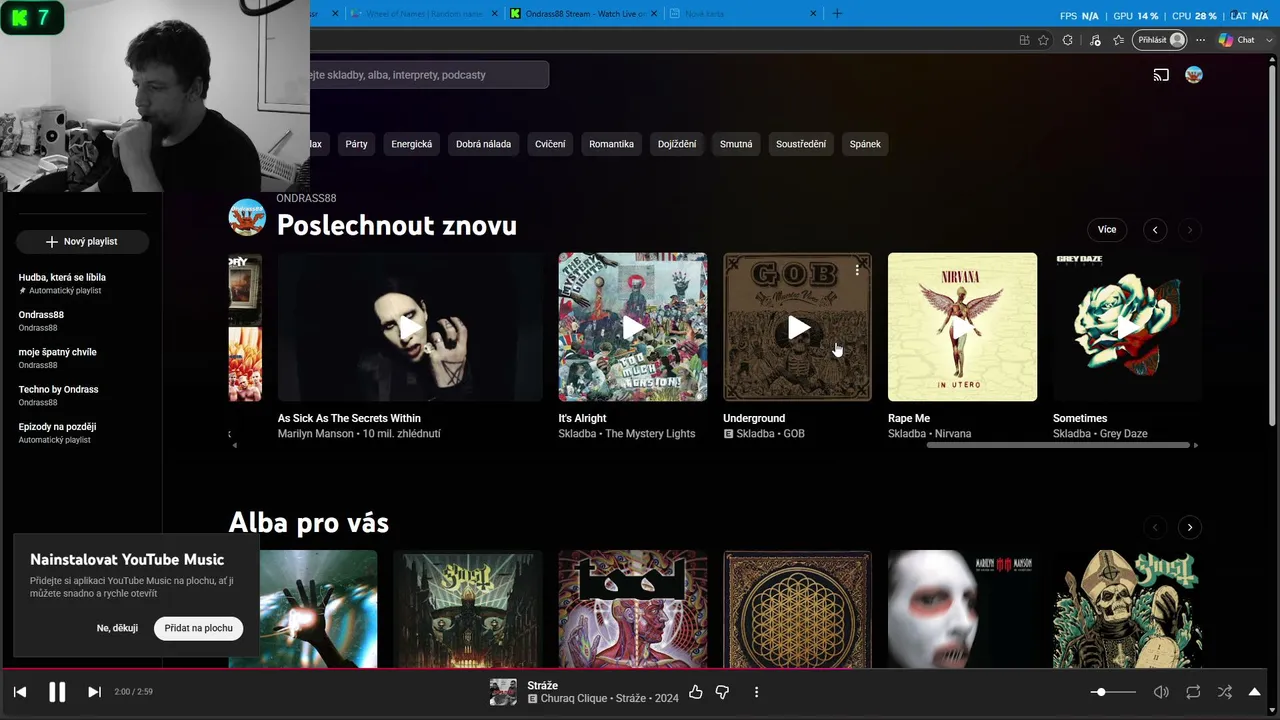
Task: Play It's Alright by The Mystery Lights
Action: pos(633,327)
